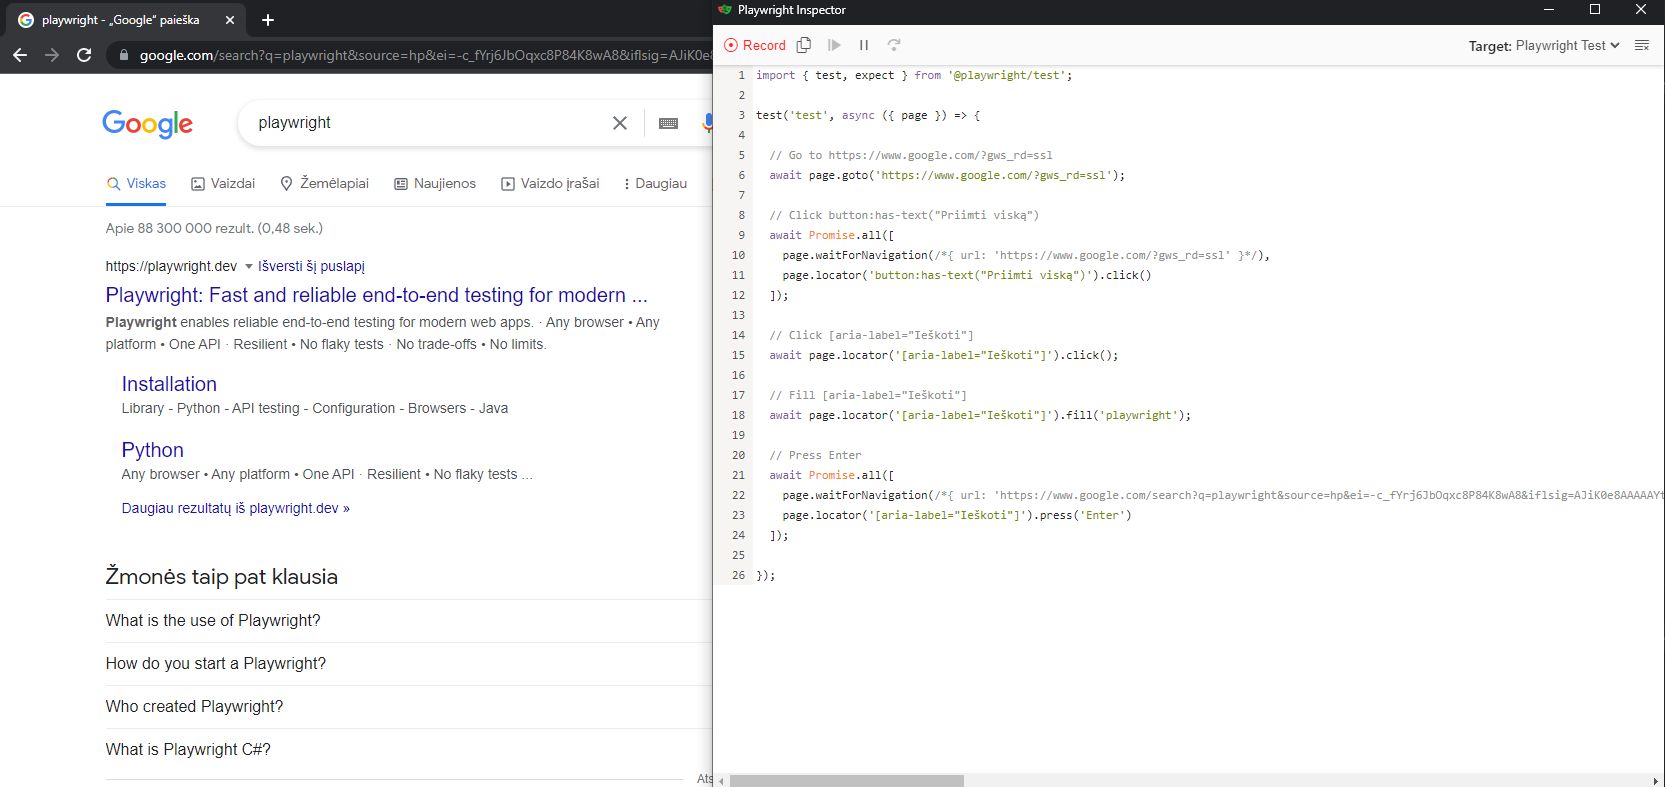Go back using the browser back arrow
Viewport: 1665px width, 787px height.
tap(20, 55)
